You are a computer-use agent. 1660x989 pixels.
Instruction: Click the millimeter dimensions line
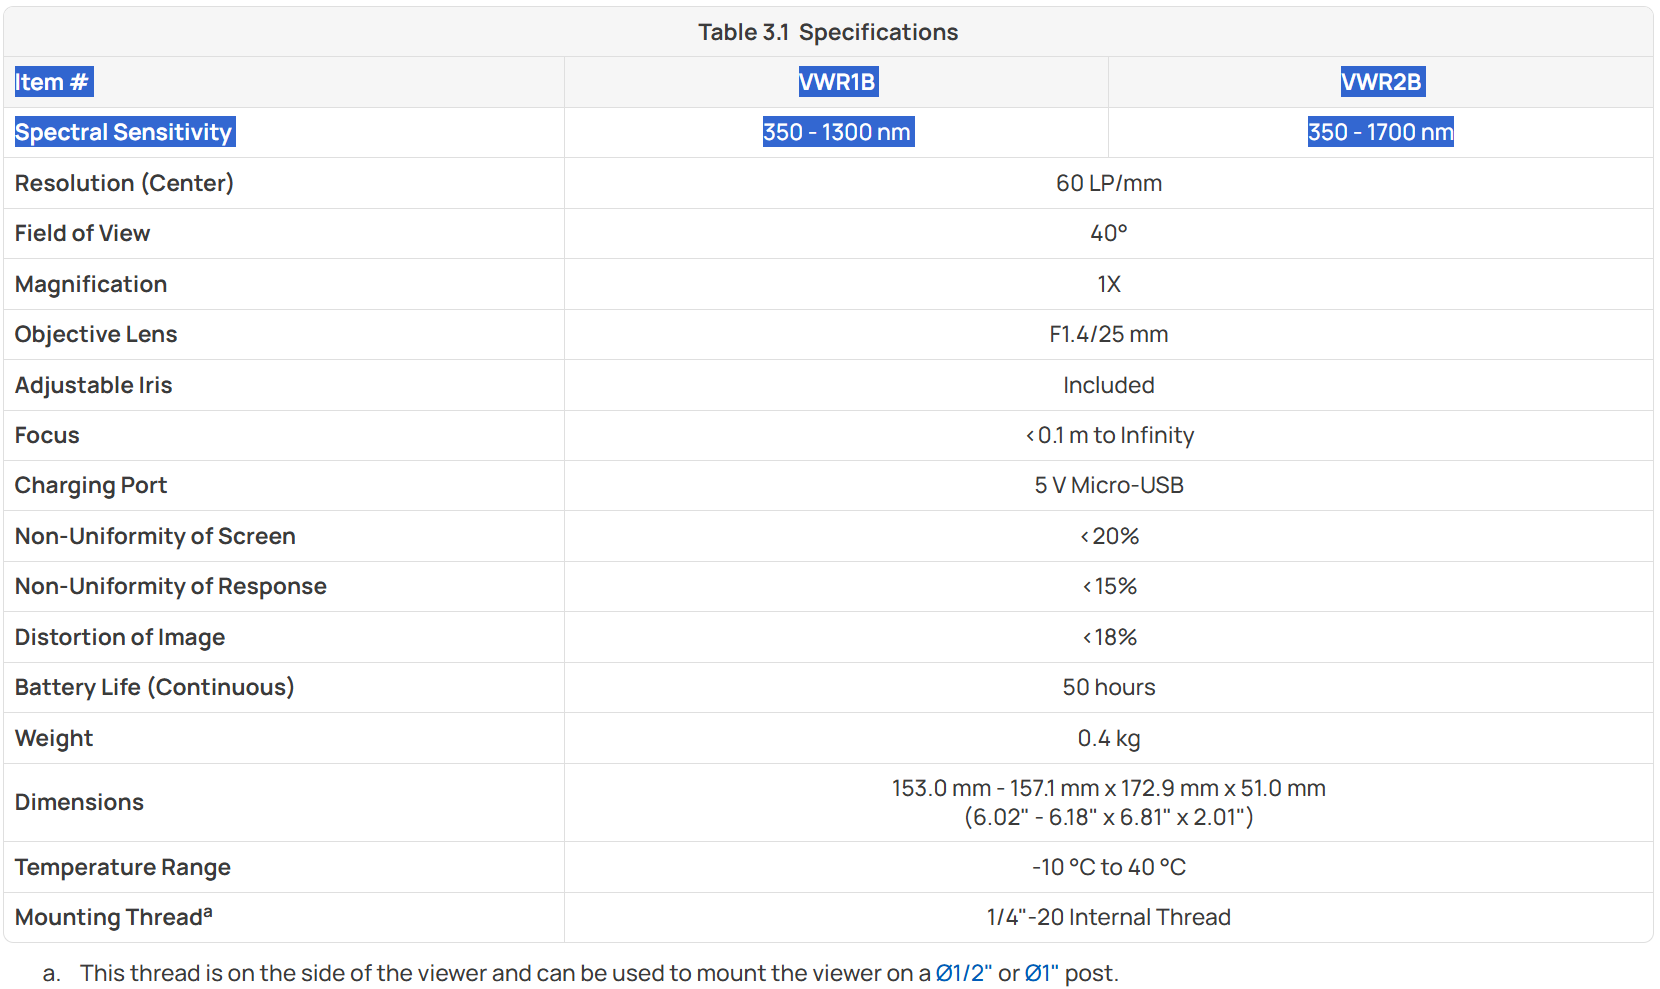point(1109,788)
